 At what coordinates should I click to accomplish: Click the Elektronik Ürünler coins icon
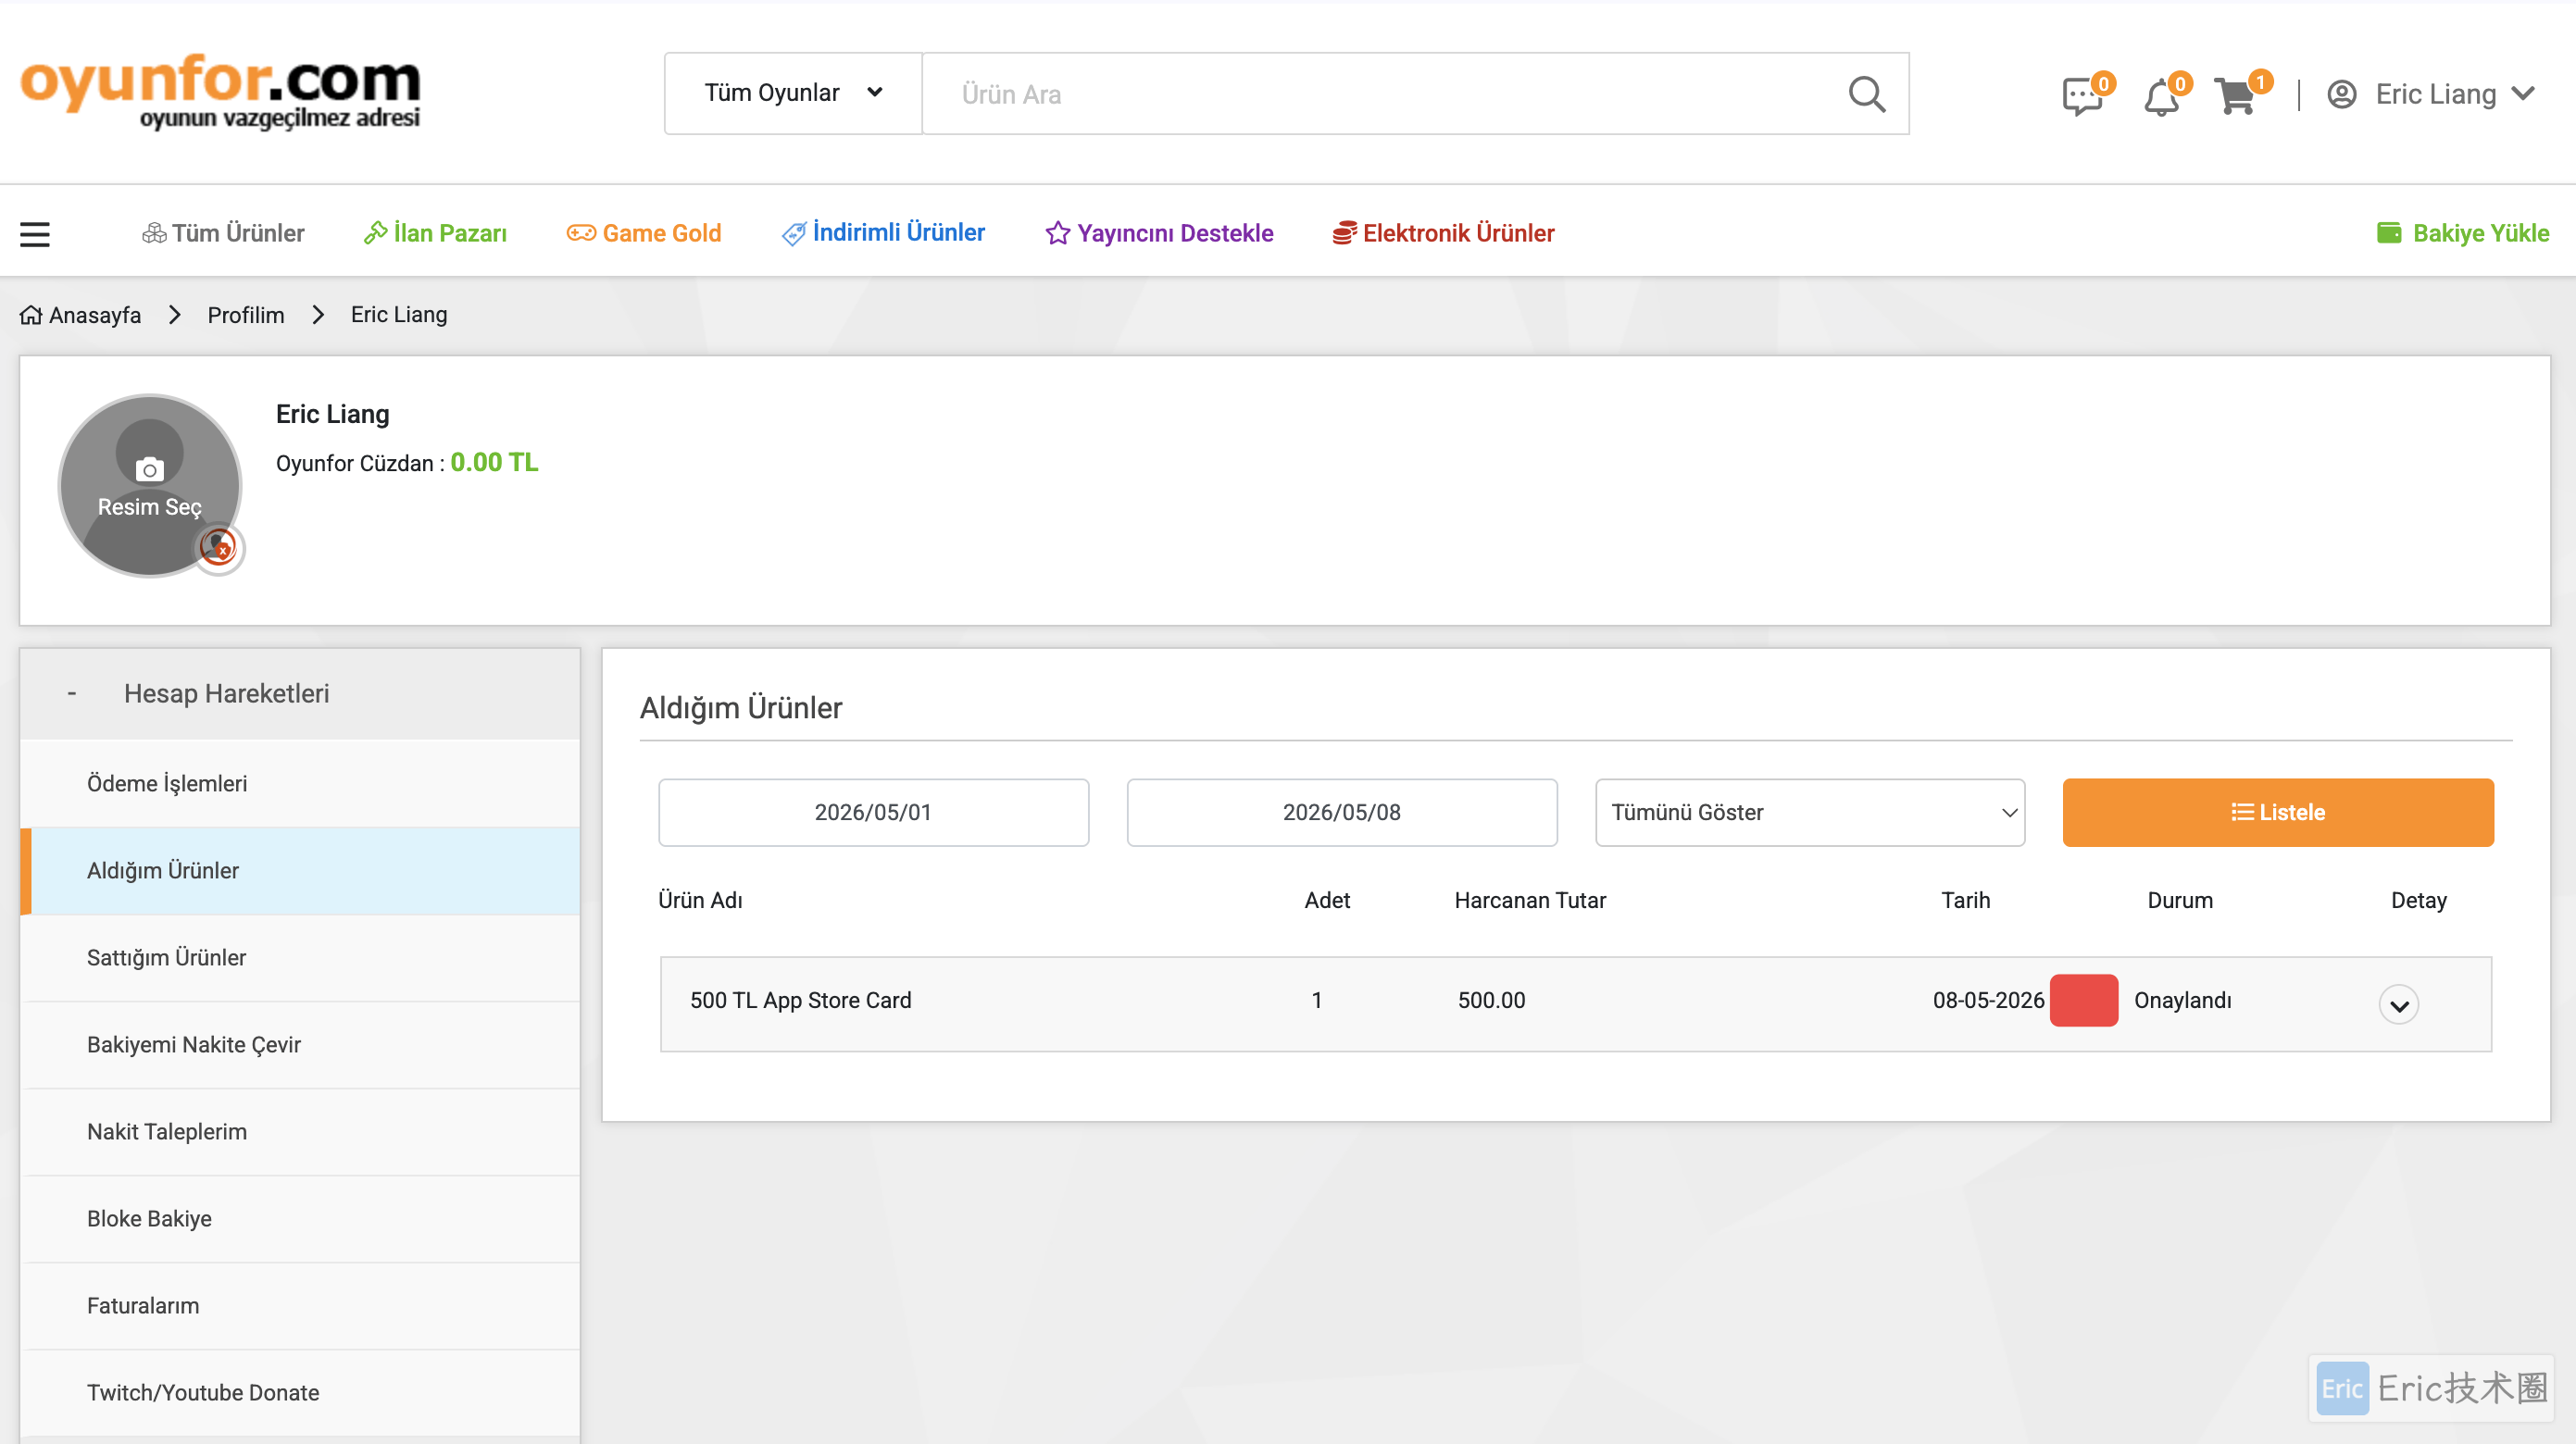(1344, 233)
